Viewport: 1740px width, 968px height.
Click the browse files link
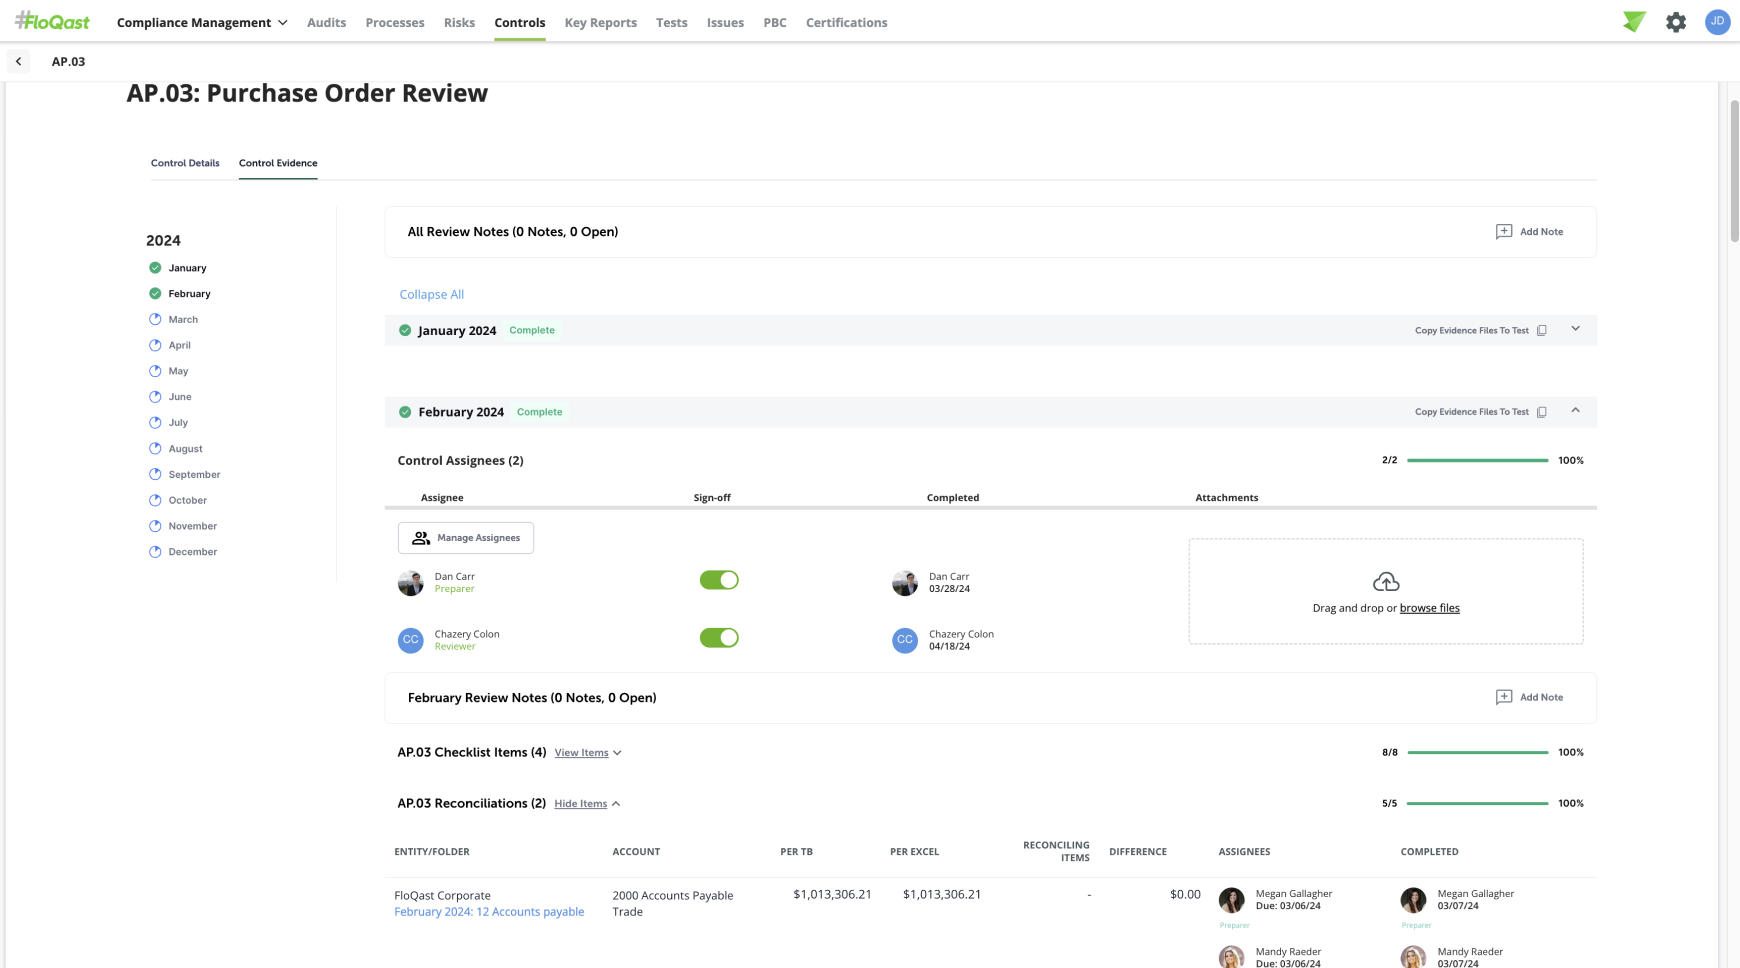click(1429, 608)
